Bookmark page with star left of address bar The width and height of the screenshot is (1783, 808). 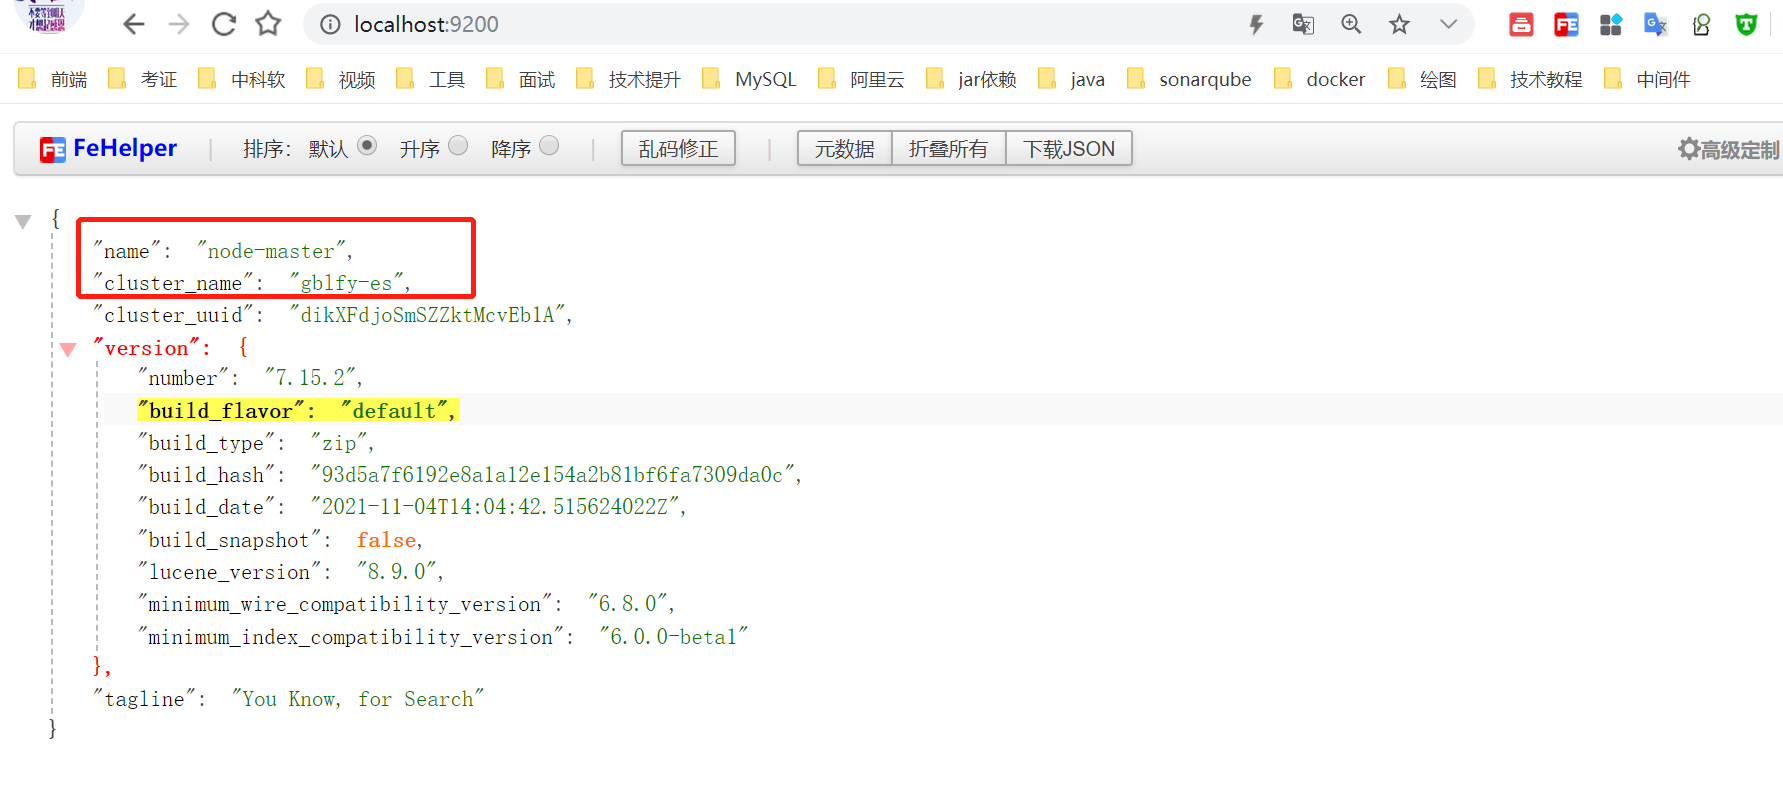click(268, 24)
